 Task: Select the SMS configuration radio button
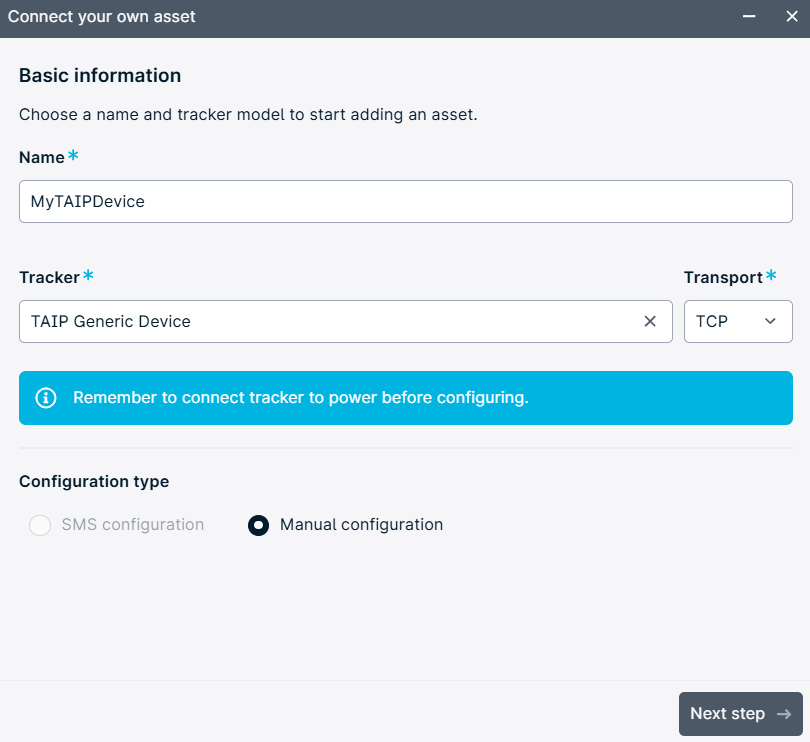(40, 525)
